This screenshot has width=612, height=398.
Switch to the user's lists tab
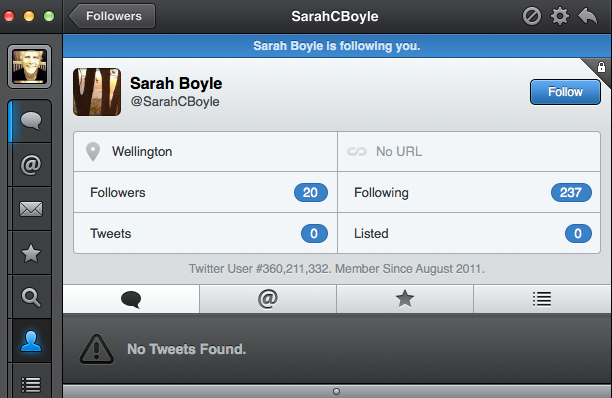(x=542, y=299)
